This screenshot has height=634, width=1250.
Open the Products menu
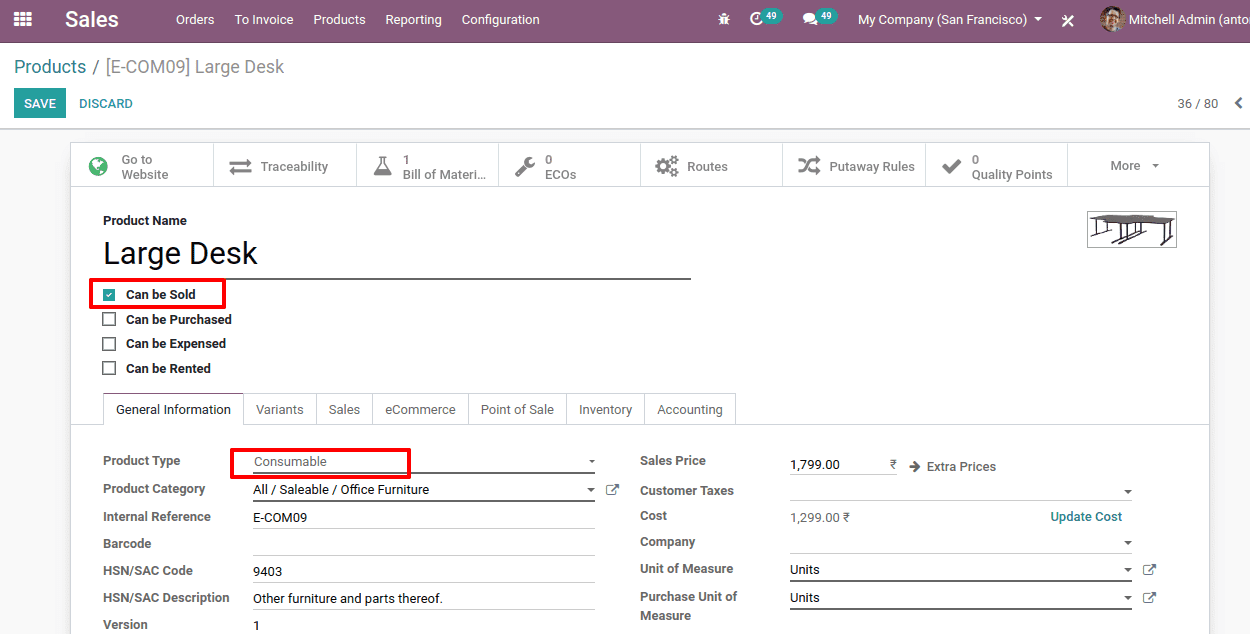339,19
